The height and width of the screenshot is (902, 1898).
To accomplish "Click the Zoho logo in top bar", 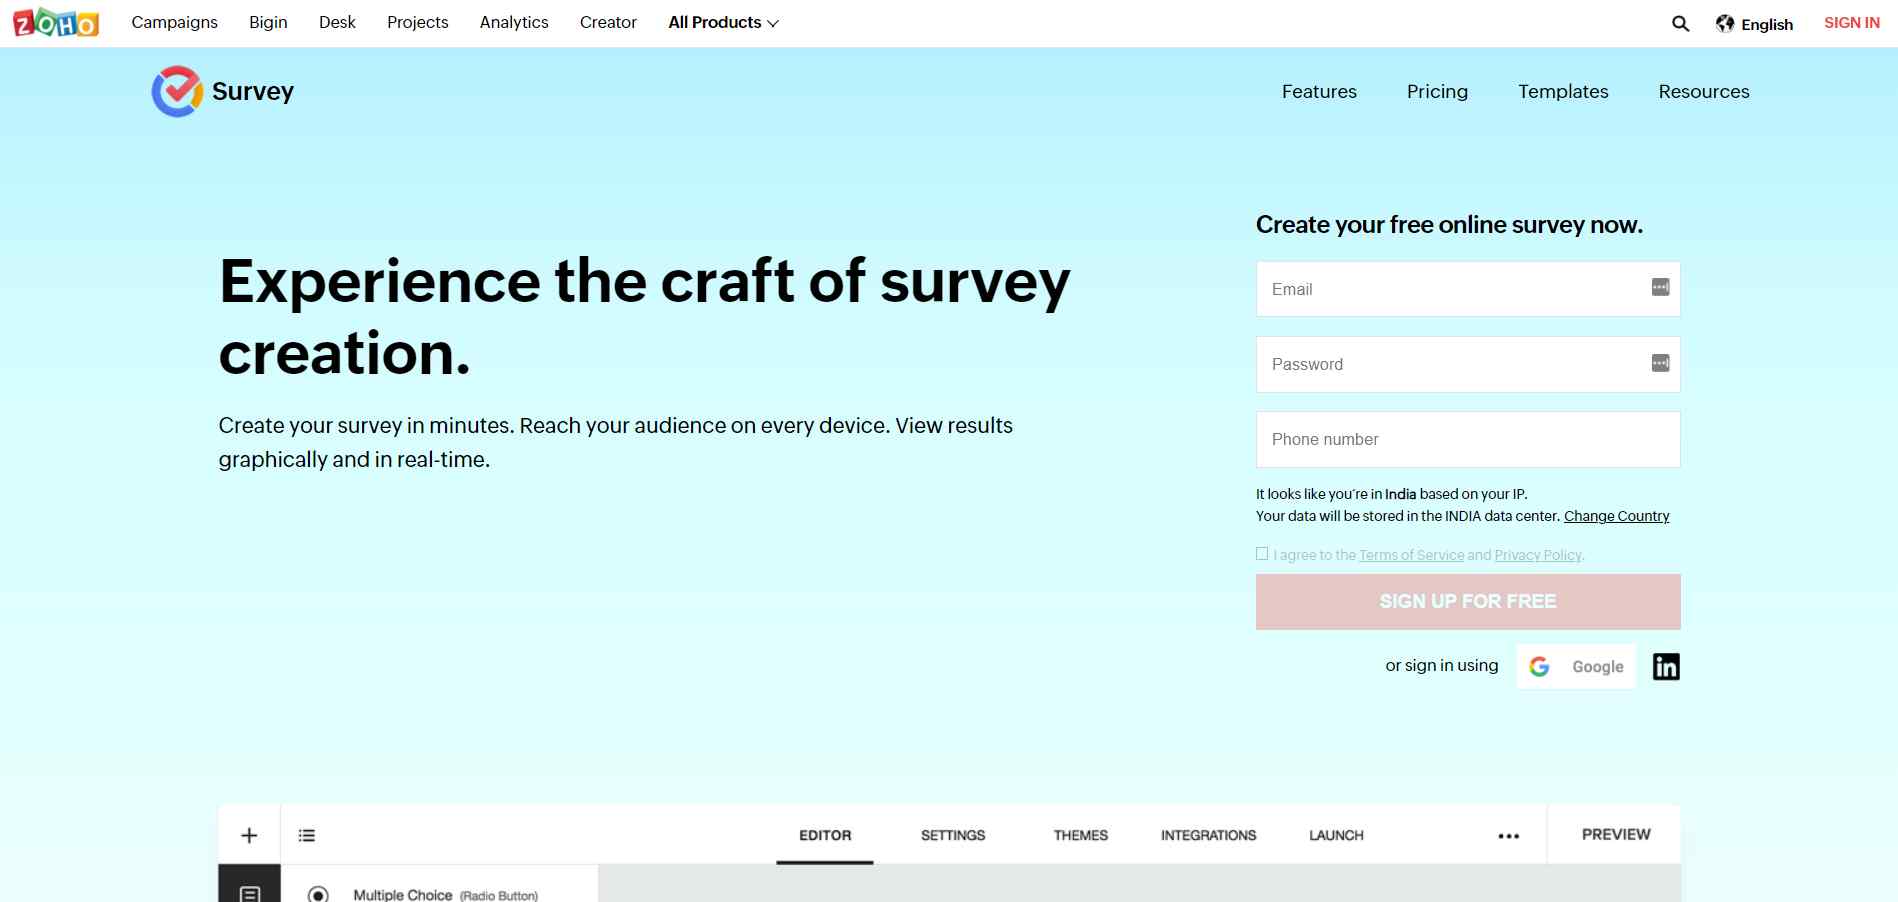I will 56,22.
